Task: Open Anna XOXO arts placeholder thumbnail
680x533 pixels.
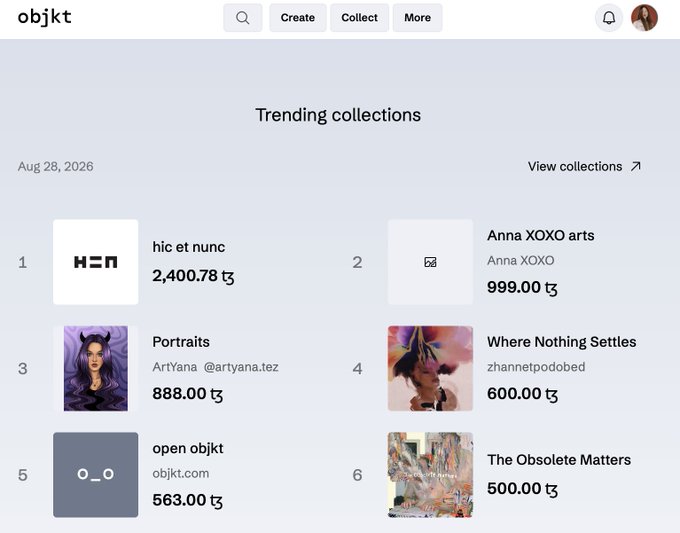Action: [430, 262]
